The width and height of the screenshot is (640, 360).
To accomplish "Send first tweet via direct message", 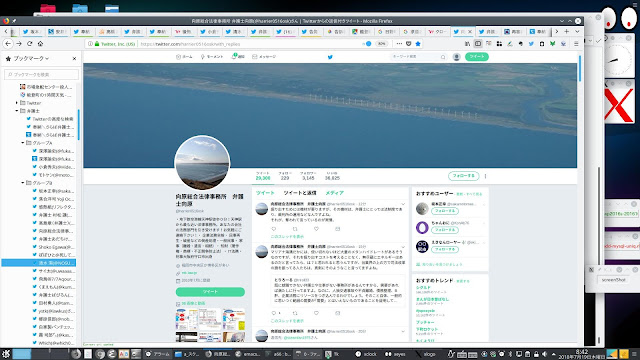I will (x=338, y=229).
